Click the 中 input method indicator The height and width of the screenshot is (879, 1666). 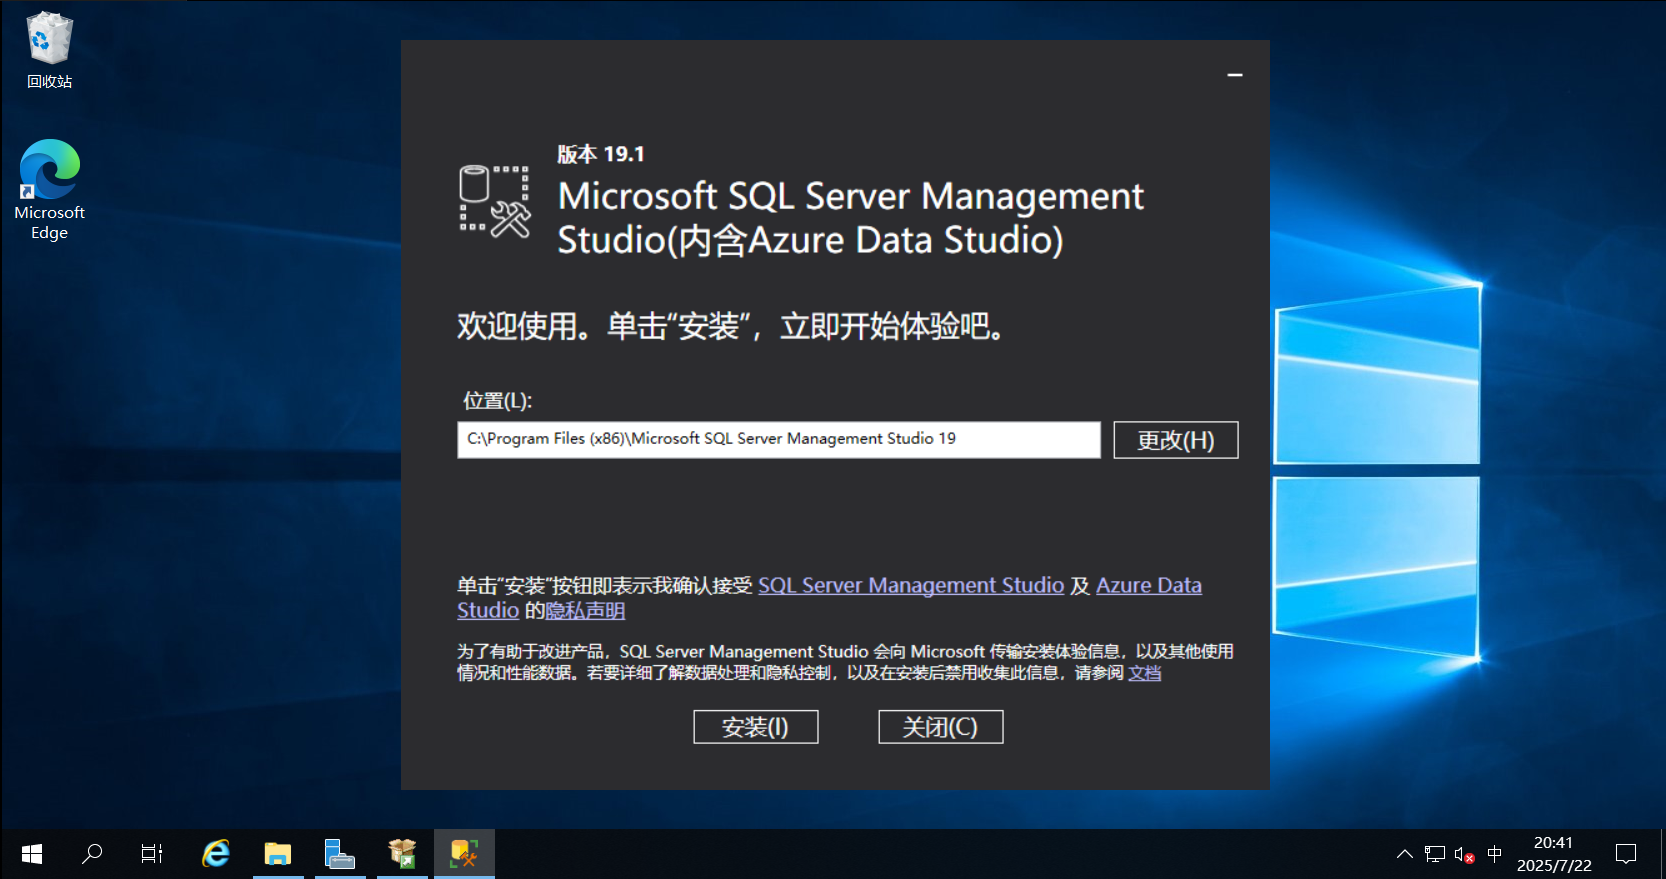coord(1494,854)
